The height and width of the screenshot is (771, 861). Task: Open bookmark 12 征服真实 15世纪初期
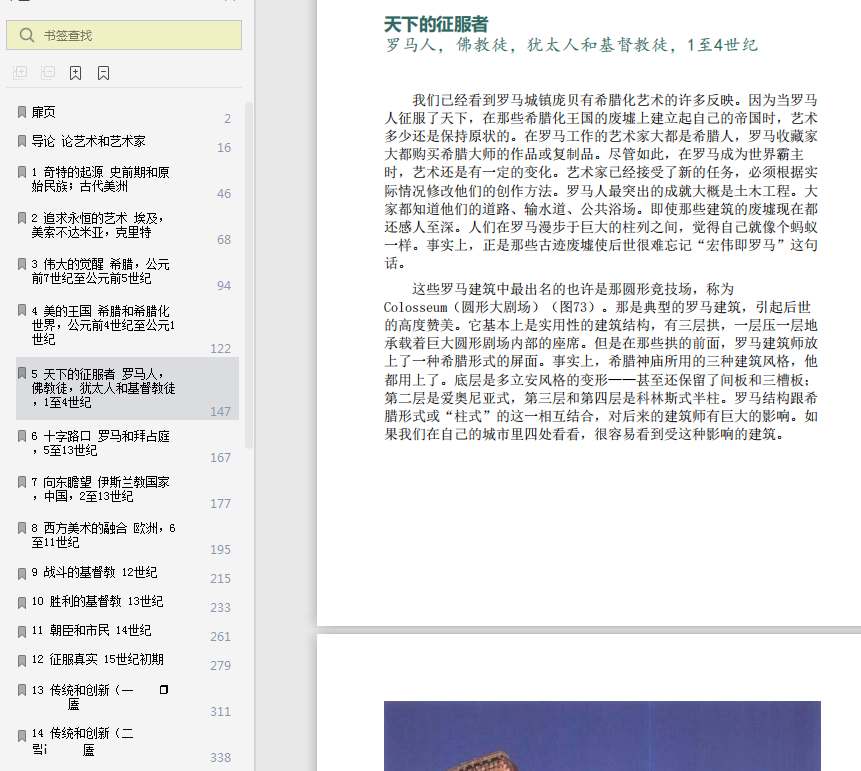pyautogui.click(x=97, y=659)
